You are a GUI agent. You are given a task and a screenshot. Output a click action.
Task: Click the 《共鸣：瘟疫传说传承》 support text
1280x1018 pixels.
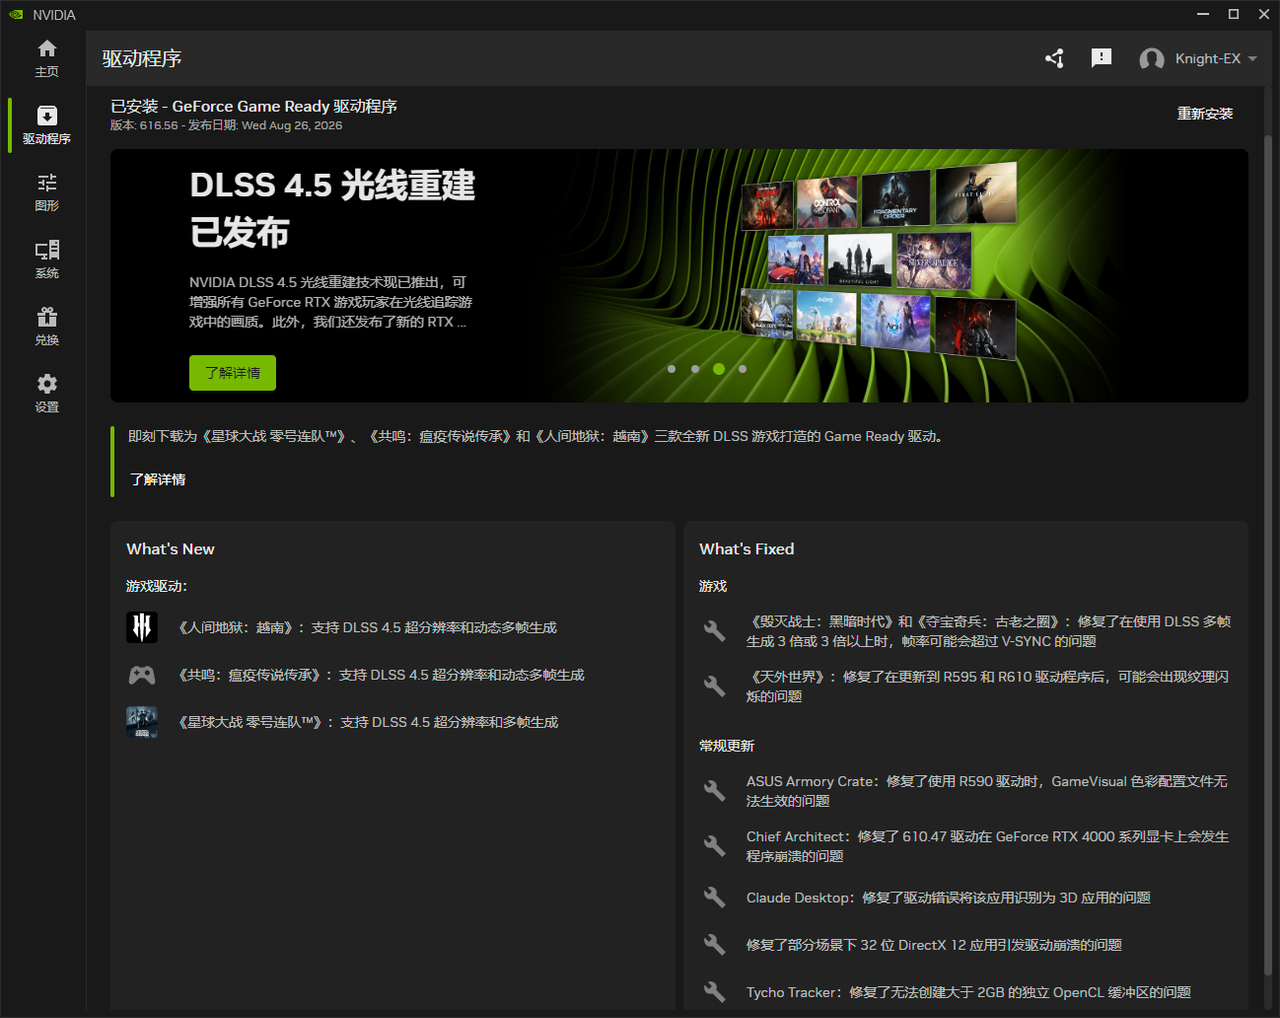point(381,675)
